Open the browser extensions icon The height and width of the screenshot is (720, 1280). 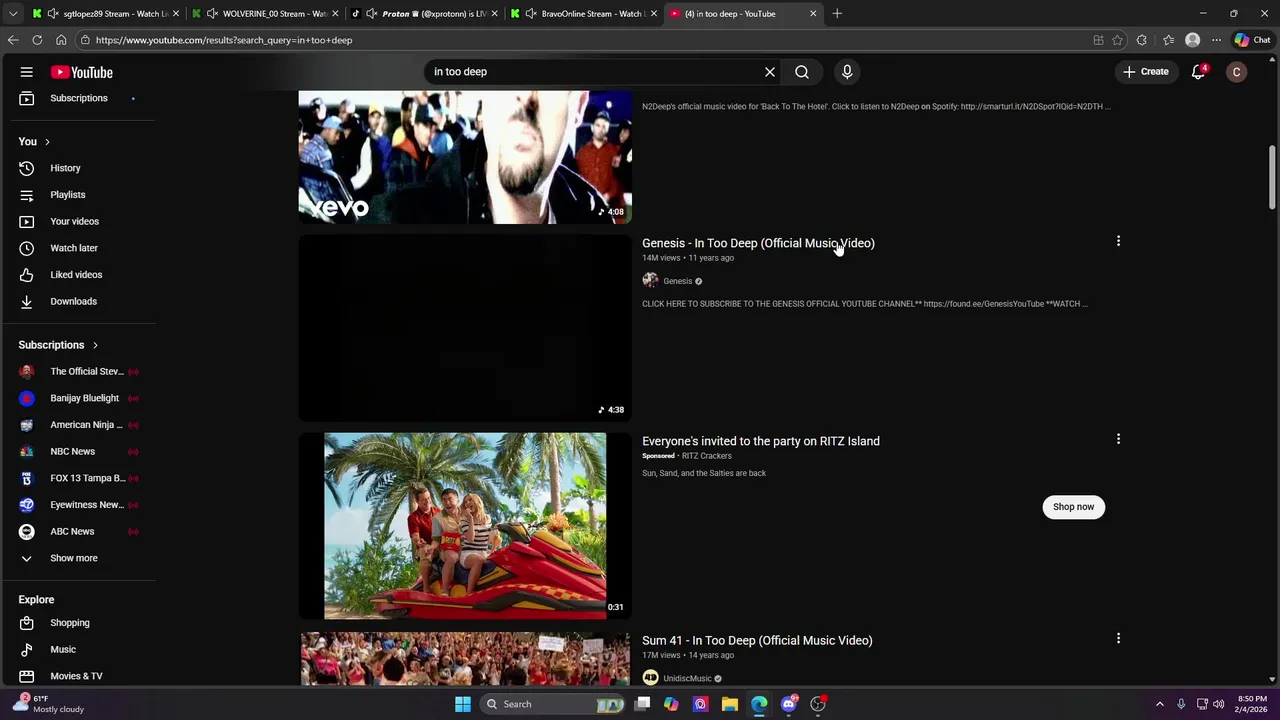point(1142,40)
